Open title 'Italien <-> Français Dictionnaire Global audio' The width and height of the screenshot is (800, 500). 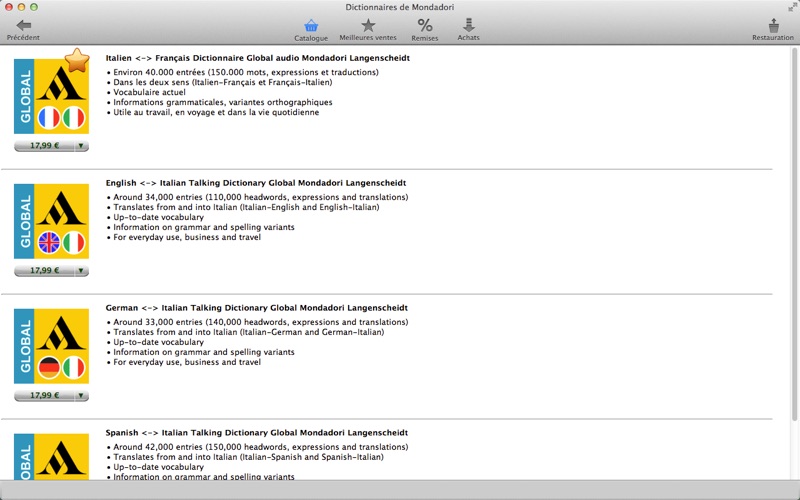tap(258, 58)
